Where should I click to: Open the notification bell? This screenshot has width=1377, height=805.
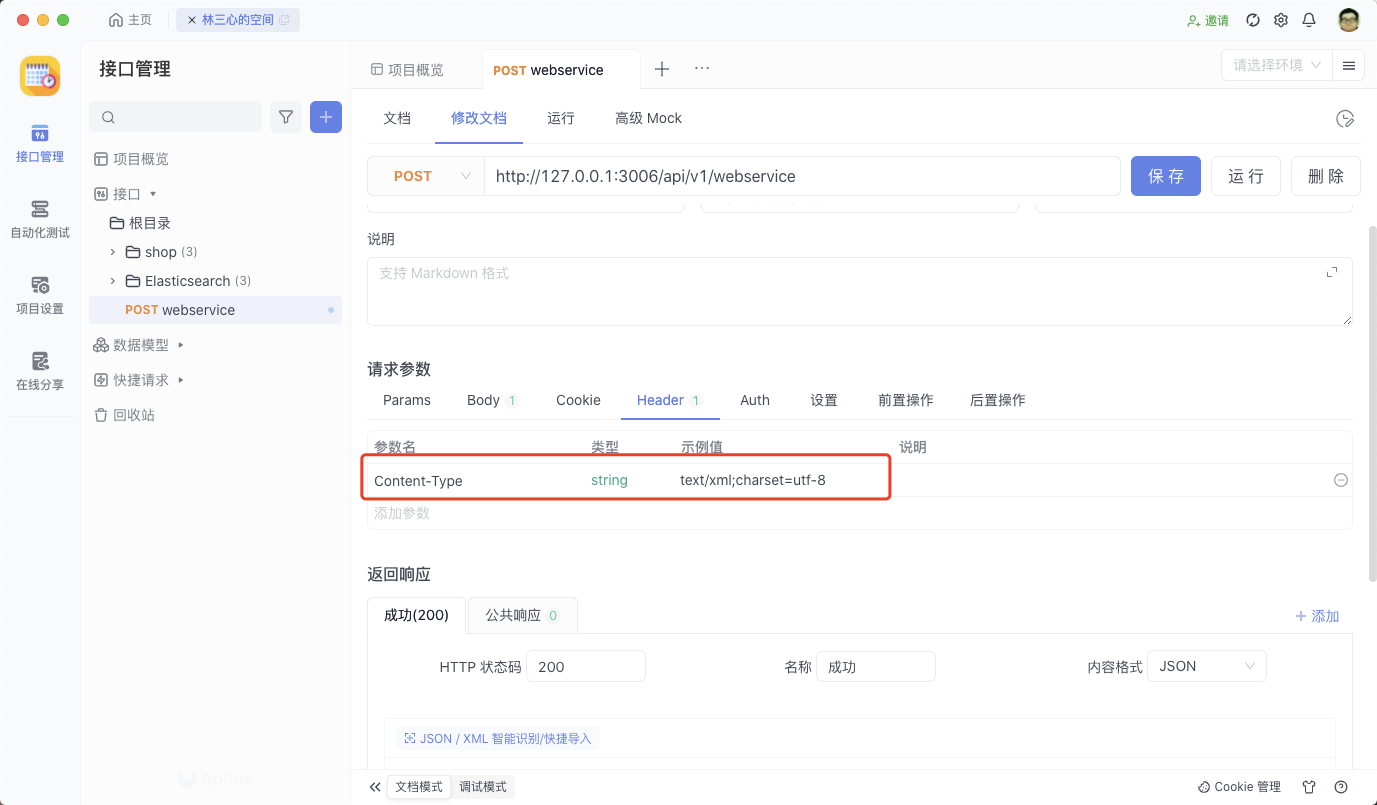1308,19
